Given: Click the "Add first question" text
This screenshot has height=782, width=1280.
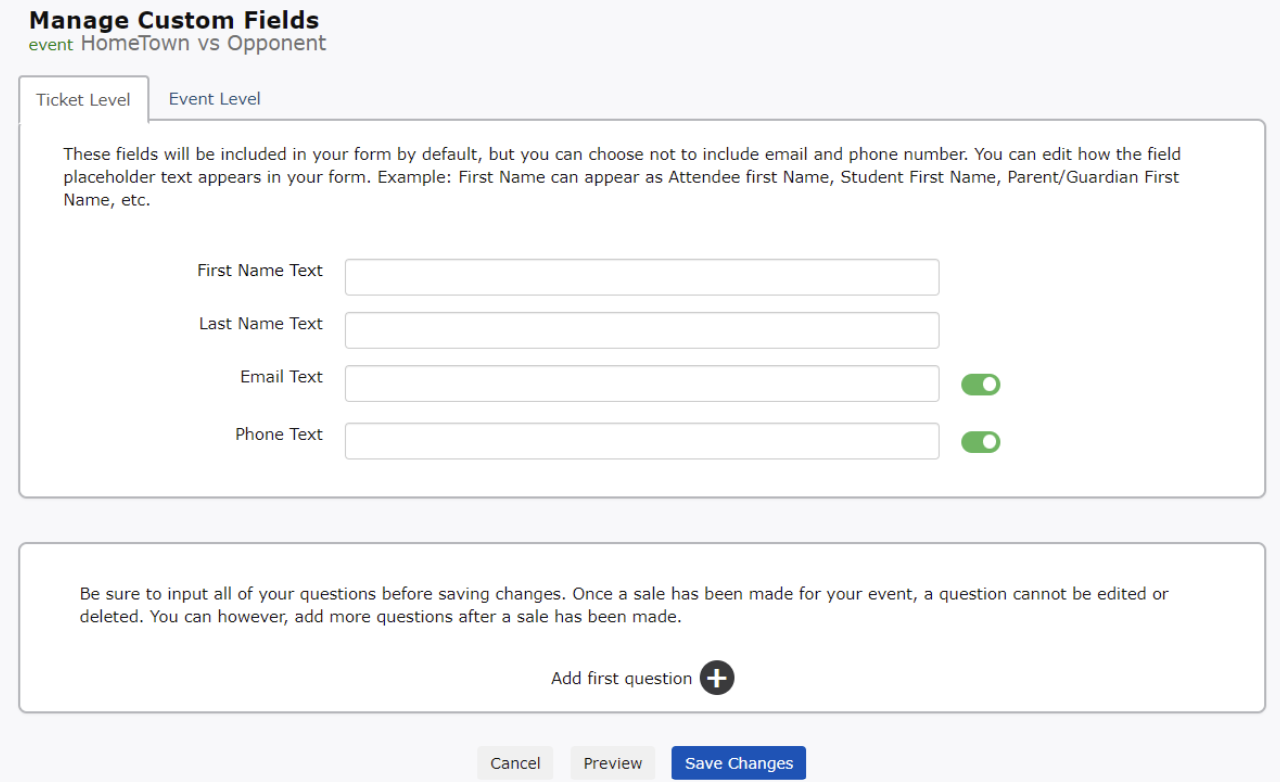Looking at the screenshot, I should (x=621, y=679).
